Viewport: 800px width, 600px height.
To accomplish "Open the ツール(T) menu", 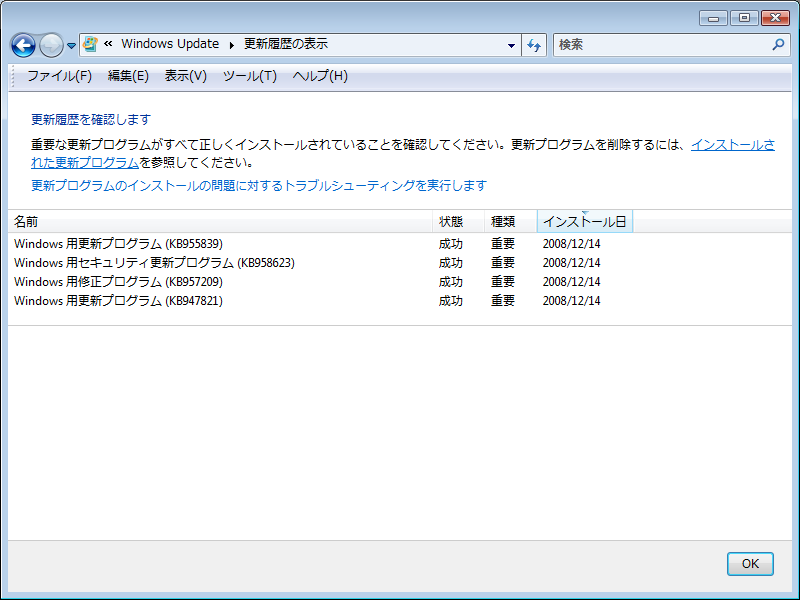I will tap(249, 76).
